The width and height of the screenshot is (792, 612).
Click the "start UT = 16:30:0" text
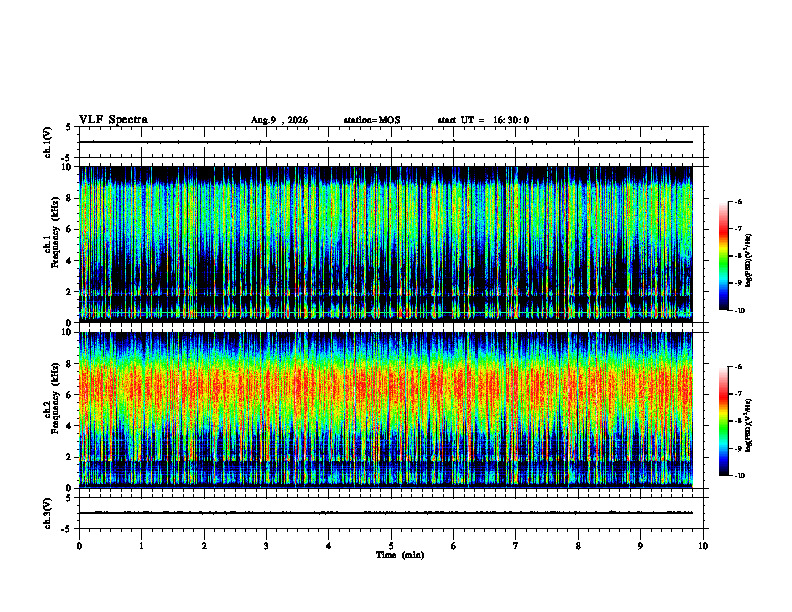[x=483, y=120]
